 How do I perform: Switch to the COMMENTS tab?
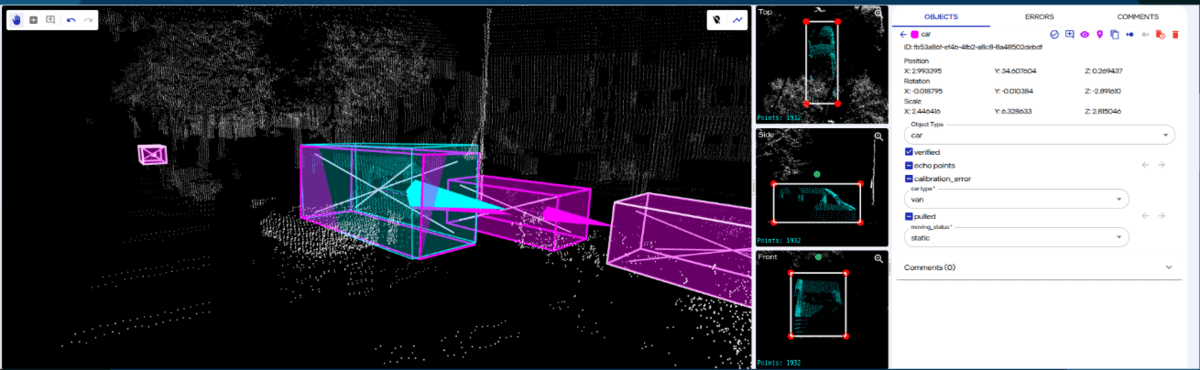coord(1137,17)
